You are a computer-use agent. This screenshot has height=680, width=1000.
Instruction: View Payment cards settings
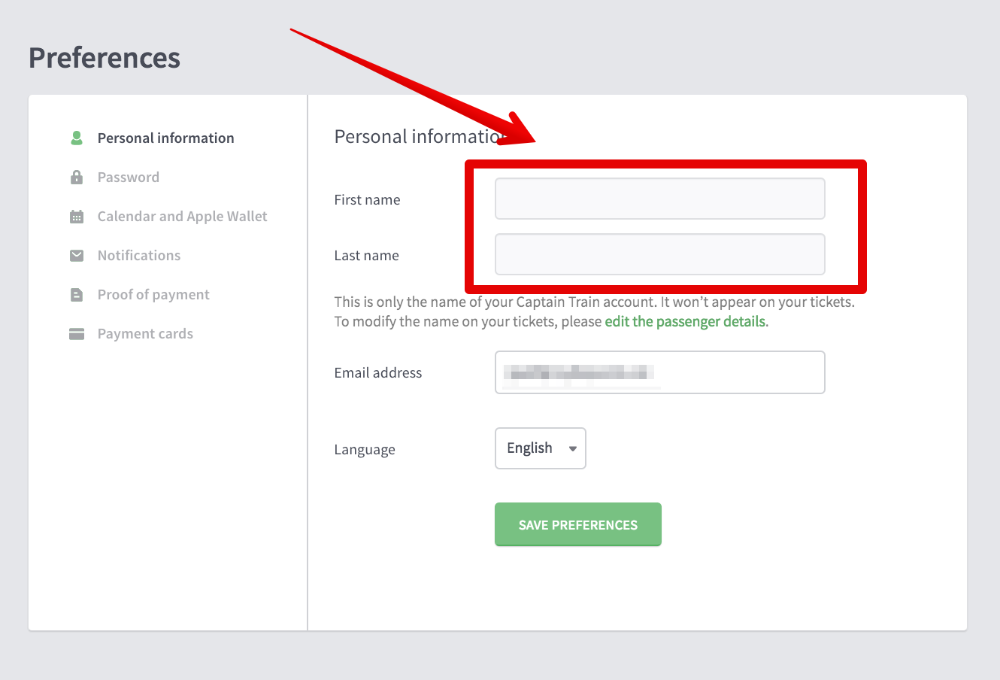[x=145, y=334]
